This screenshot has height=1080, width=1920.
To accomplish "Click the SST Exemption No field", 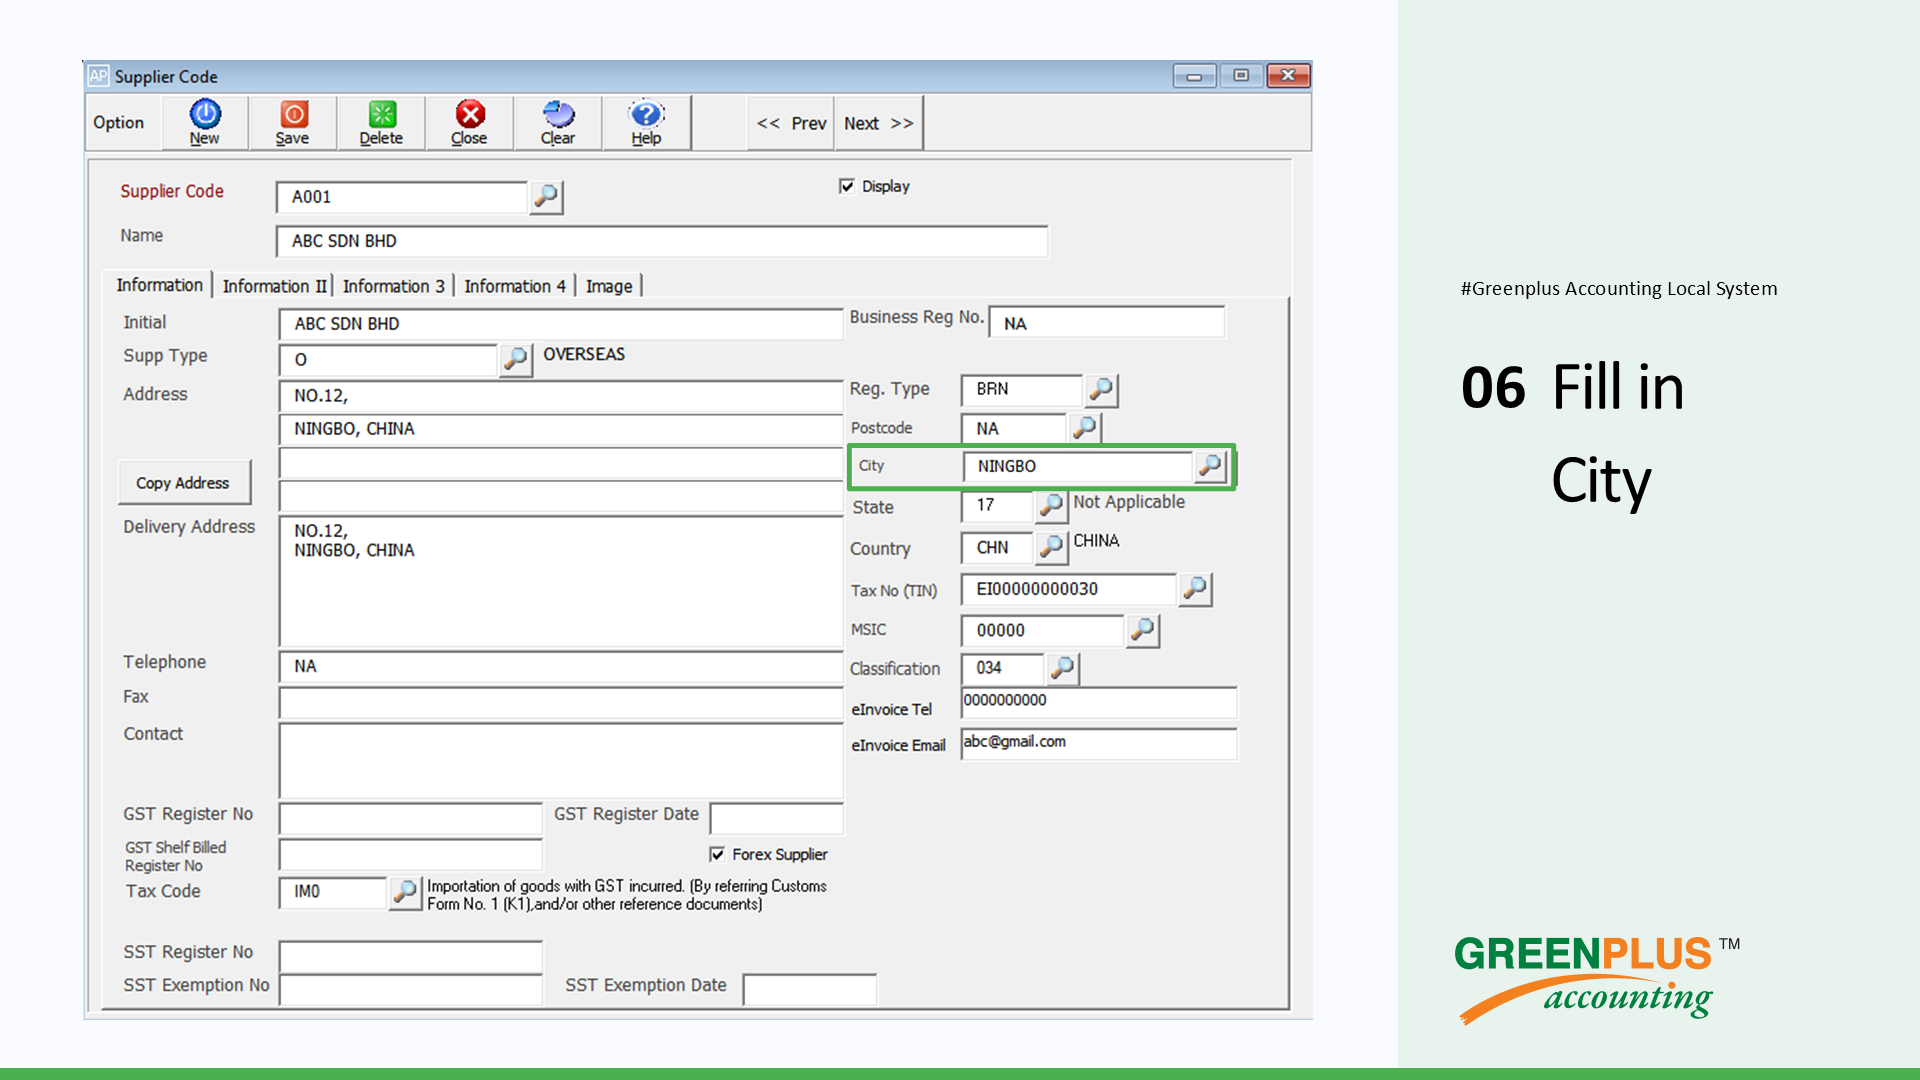I will click(x=411, y=990).
